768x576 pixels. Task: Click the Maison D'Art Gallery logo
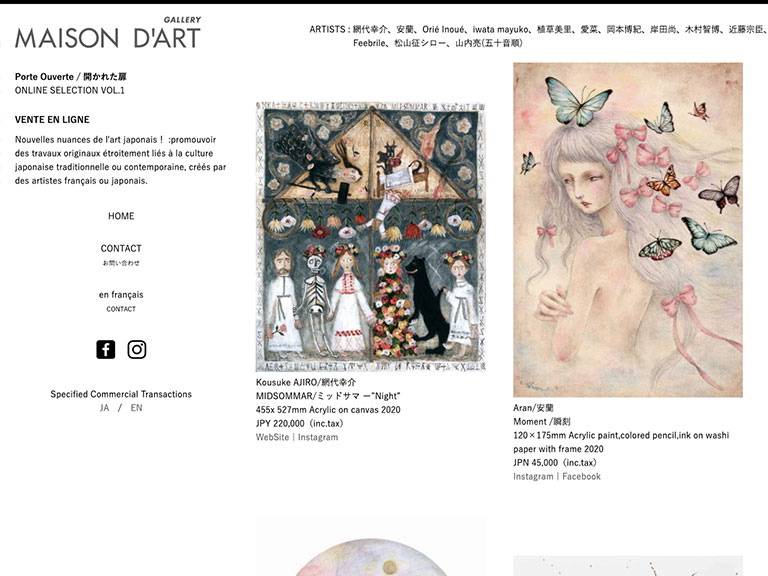click(108, 33)
